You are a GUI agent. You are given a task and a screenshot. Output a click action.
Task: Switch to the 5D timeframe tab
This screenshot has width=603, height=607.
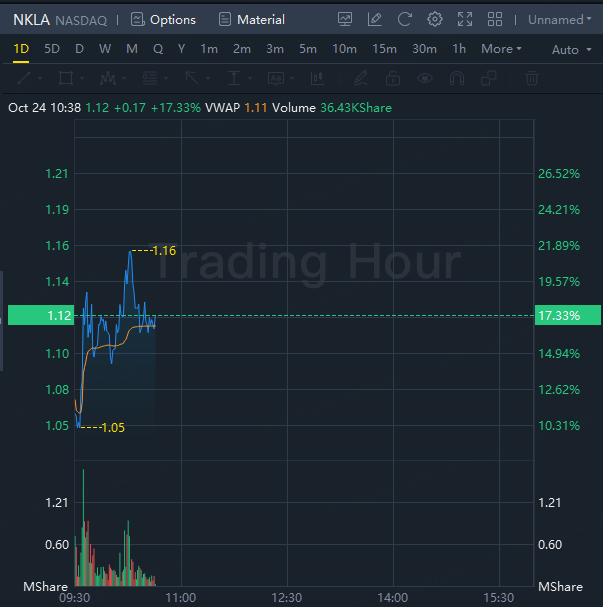click(52, 49)
